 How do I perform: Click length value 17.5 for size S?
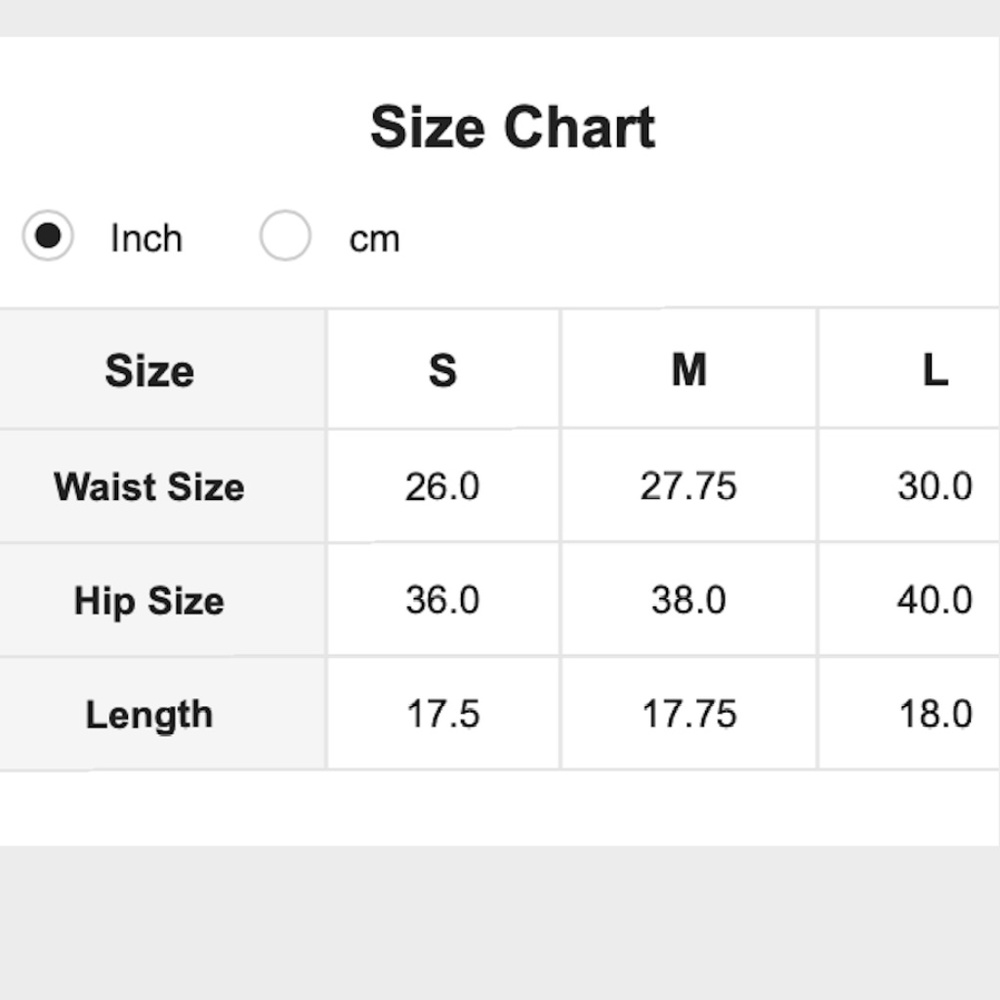point(443,714)
